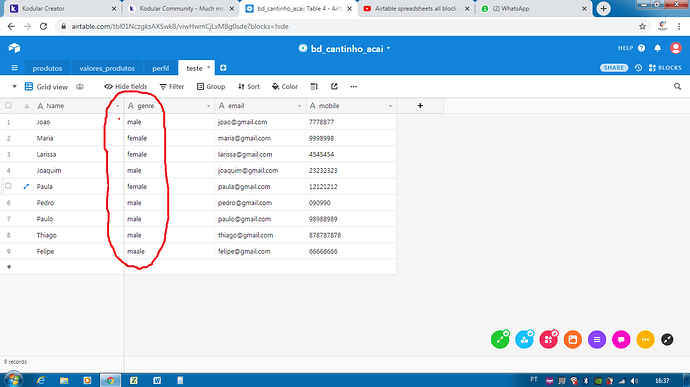The image size is (690, 387).
Task: Switch to the produtos table tab
Action: tap(47, 68)
